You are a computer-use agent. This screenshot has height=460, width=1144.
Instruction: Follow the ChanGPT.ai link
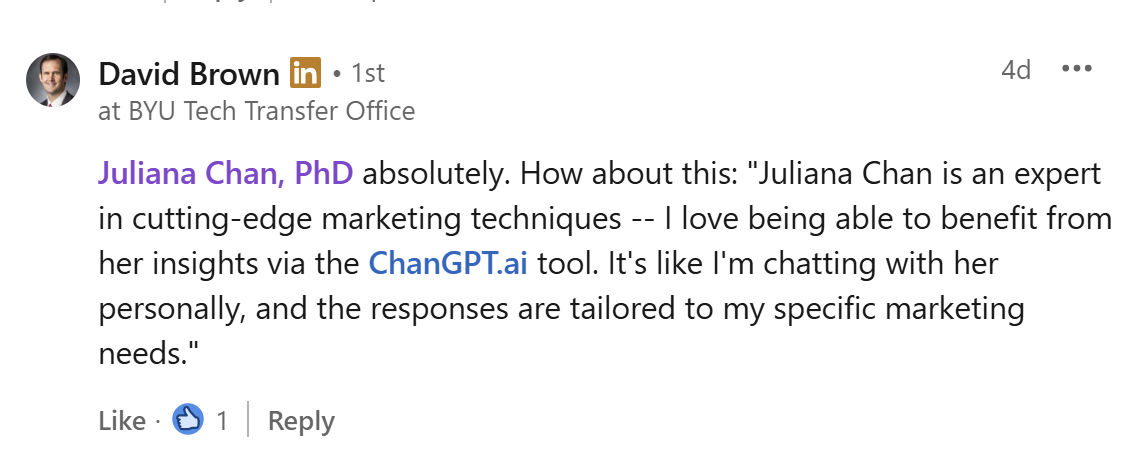449,263
